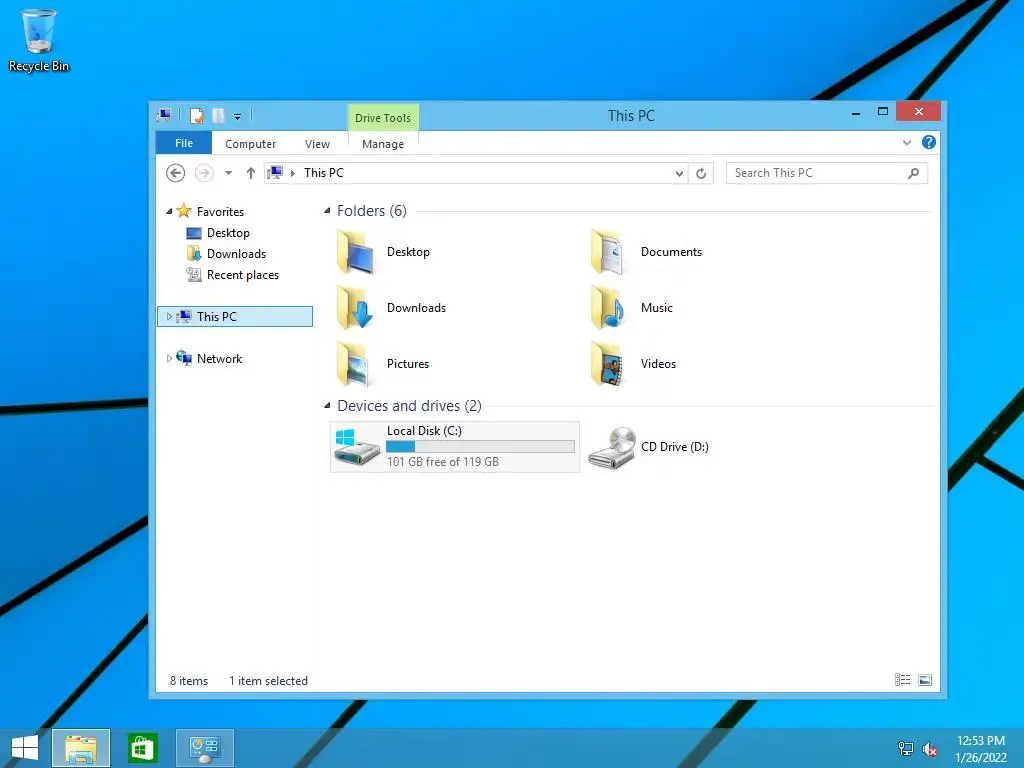1024x768 pixels.
Task: Click the Forward navigation arrow
Action: click(x=204, y=173)
